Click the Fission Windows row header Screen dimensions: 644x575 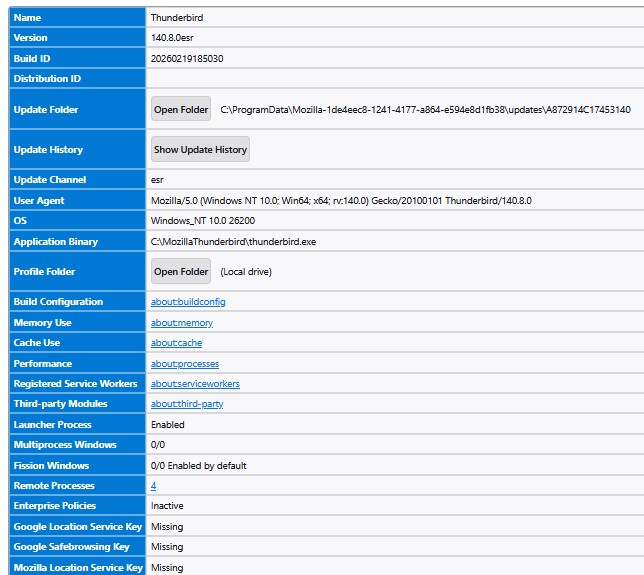(x=77, y=465)
